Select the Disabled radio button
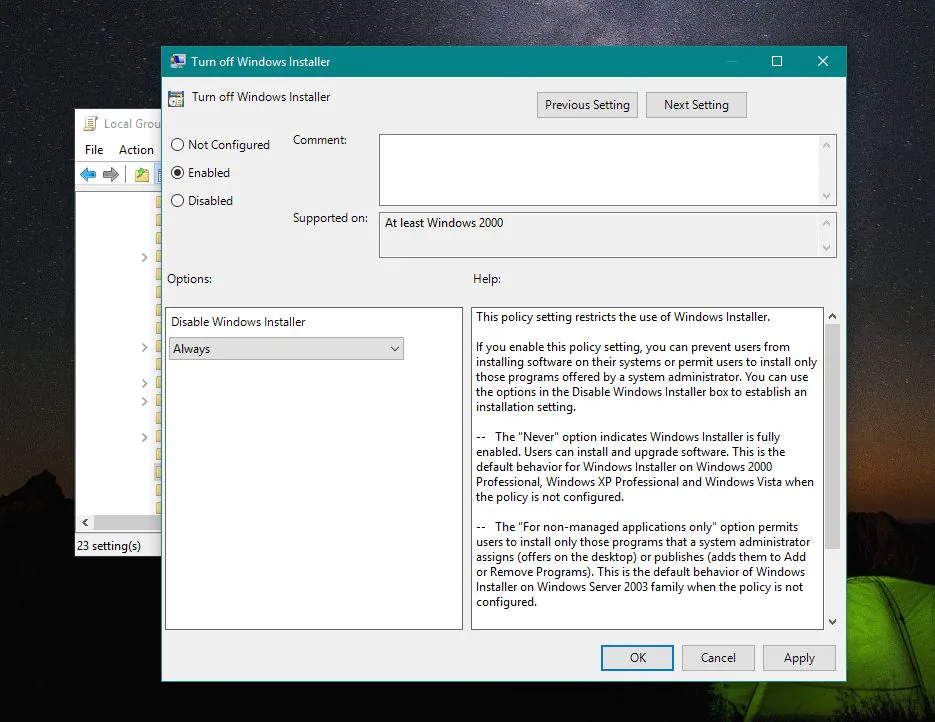This screenshot has height=722, width=935. coord(177,201)
